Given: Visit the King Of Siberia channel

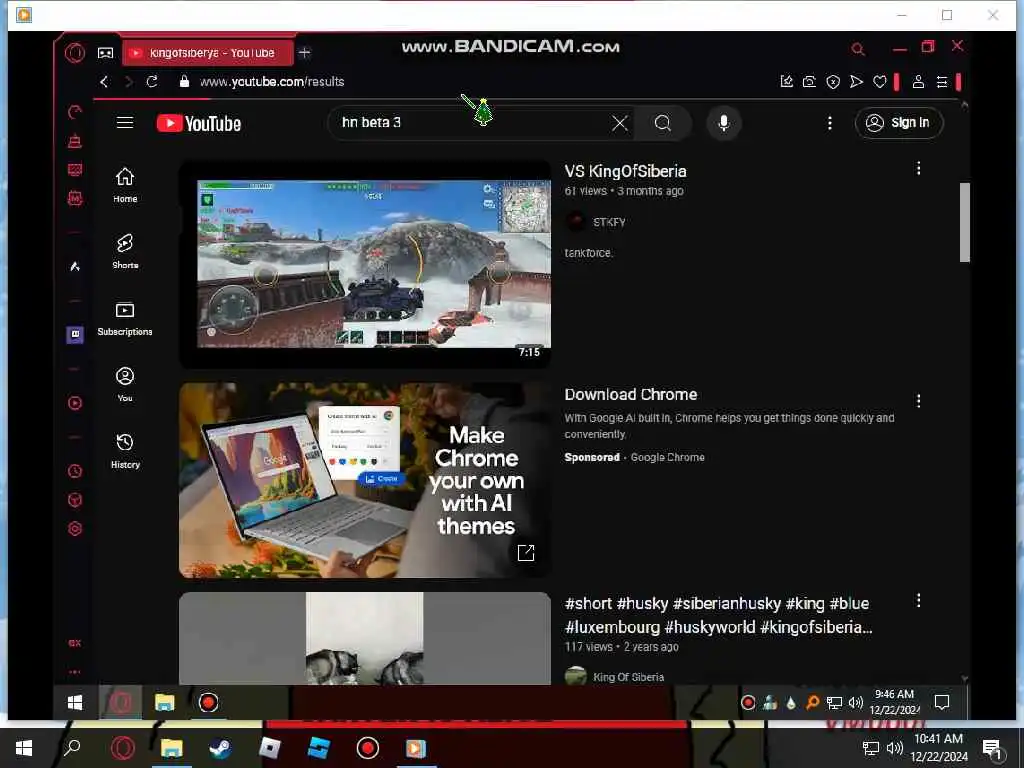Looking at the screenshot, I should (x=628, y=677).
